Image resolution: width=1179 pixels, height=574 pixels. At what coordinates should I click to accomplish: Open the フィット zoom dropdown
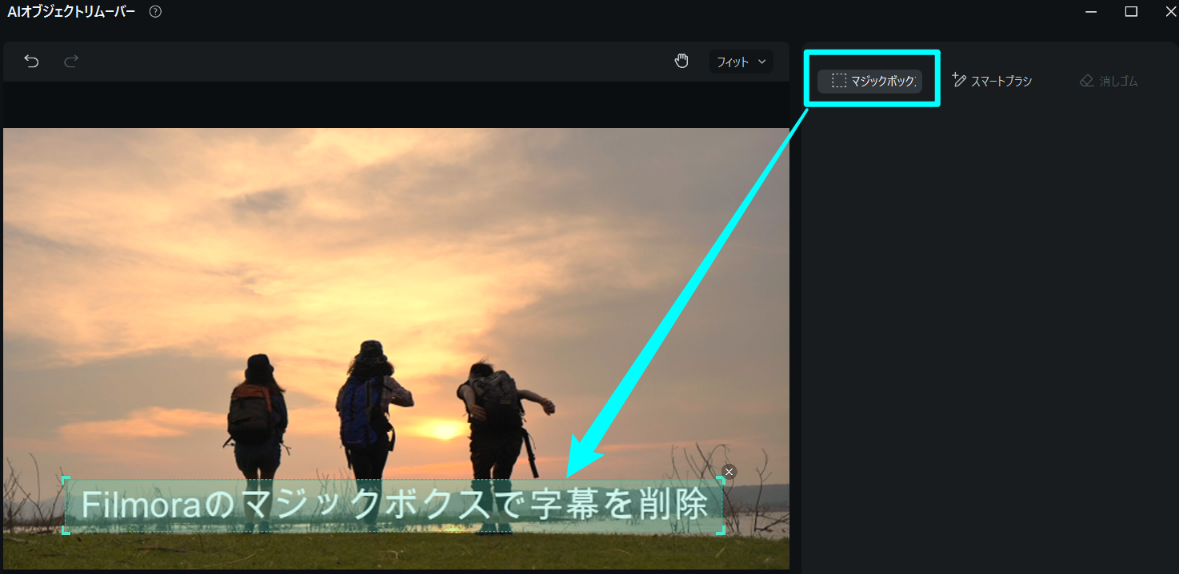pyautogui.click(x=741, y=62)
